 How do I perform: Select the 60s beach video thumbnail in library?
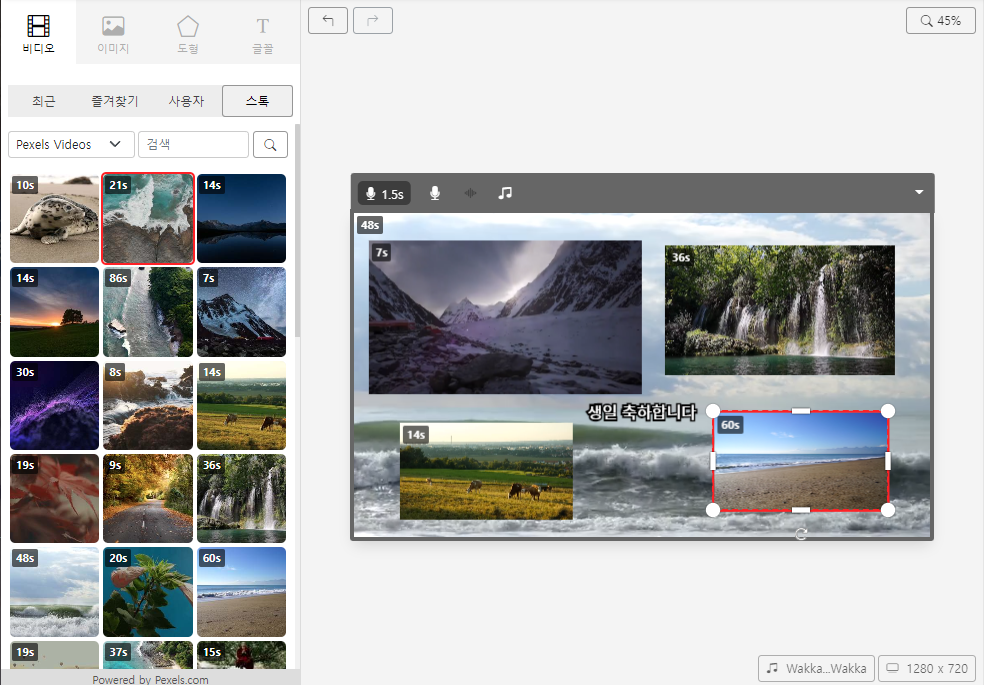[x=242, y=592]
